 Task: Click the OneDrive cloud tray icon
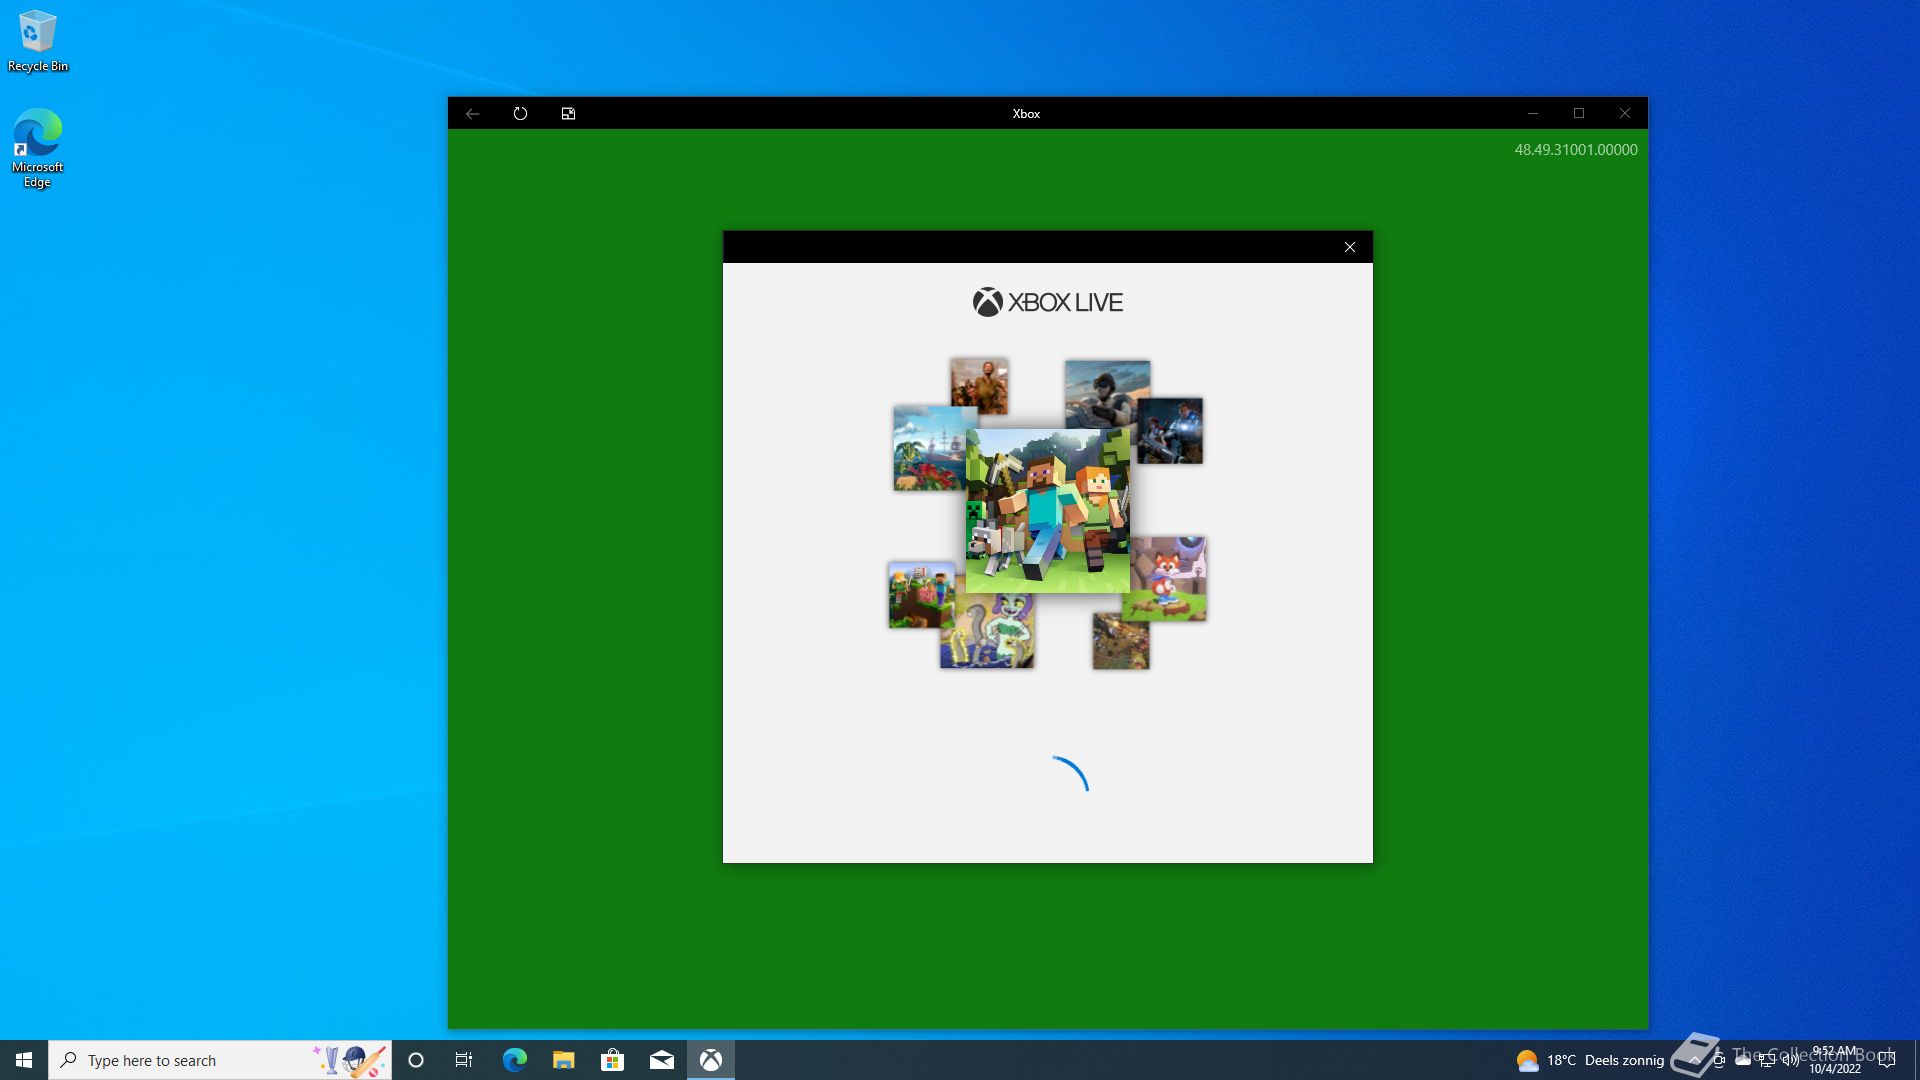click(x=1743, y=1060)
